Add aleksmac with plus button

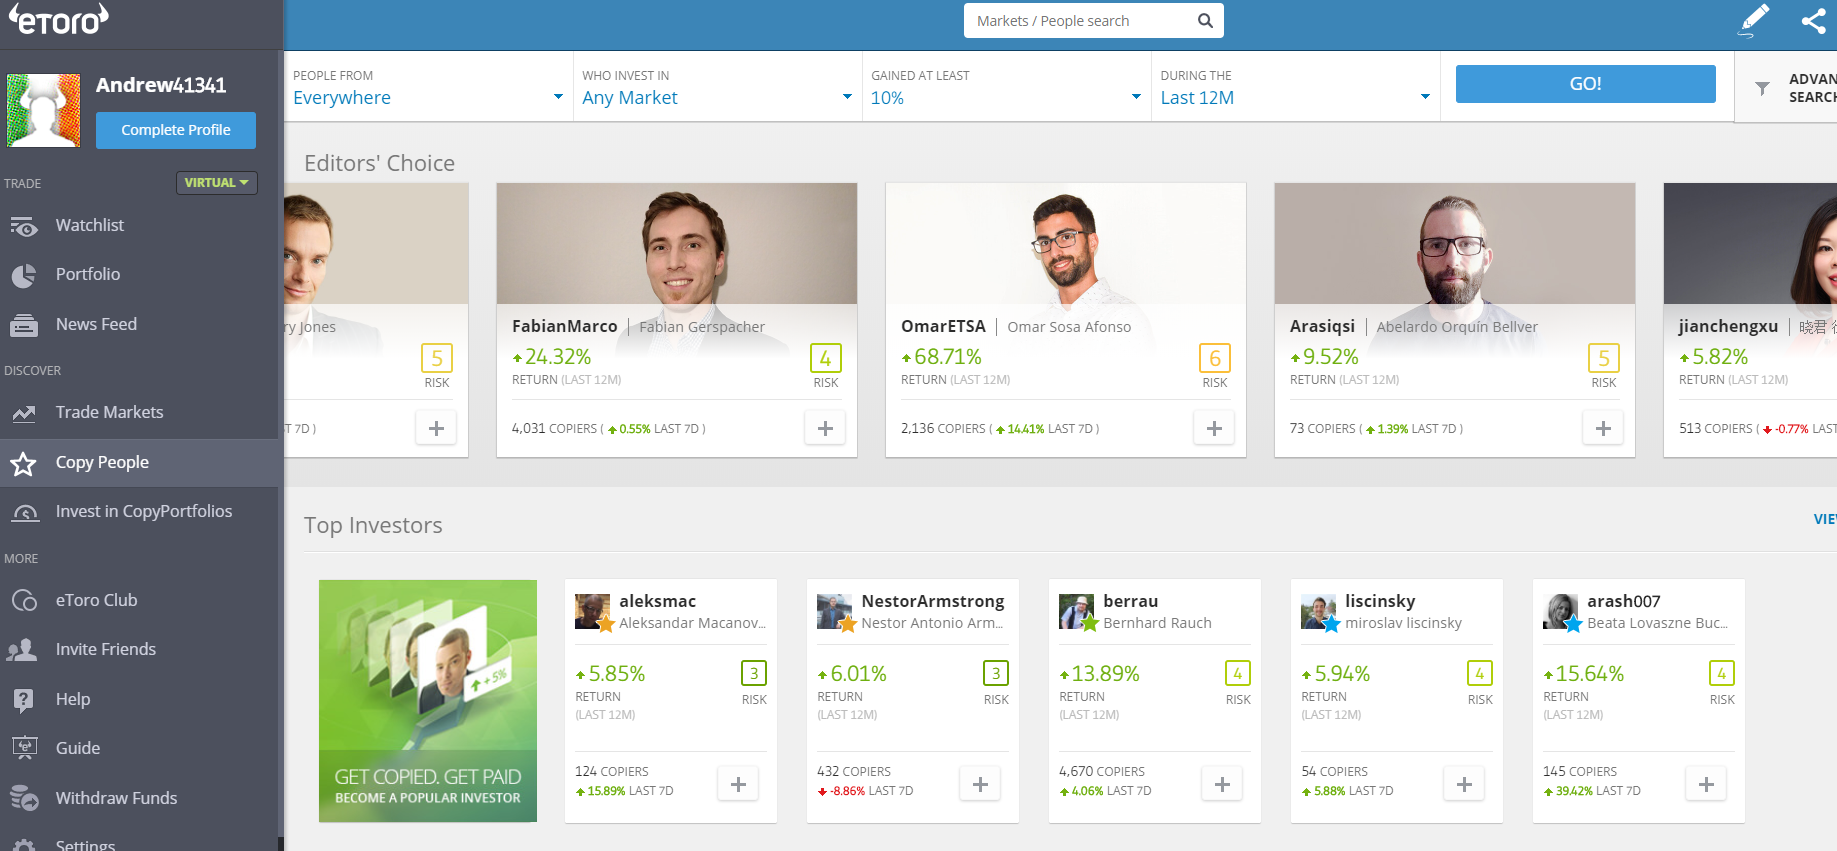click(x=738, y=785)
